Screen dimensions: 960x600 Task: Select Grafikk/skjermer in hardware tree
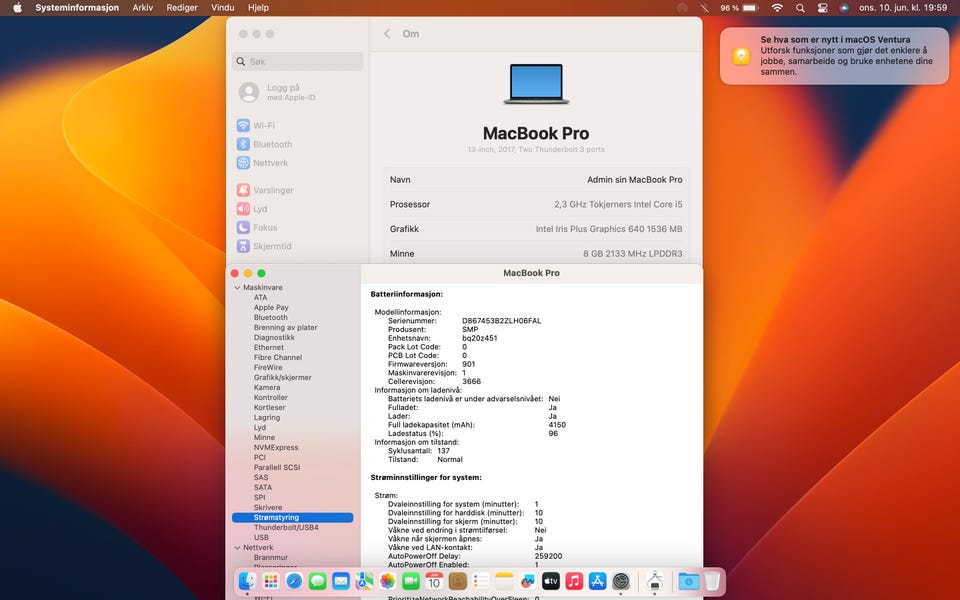point(283,378)
